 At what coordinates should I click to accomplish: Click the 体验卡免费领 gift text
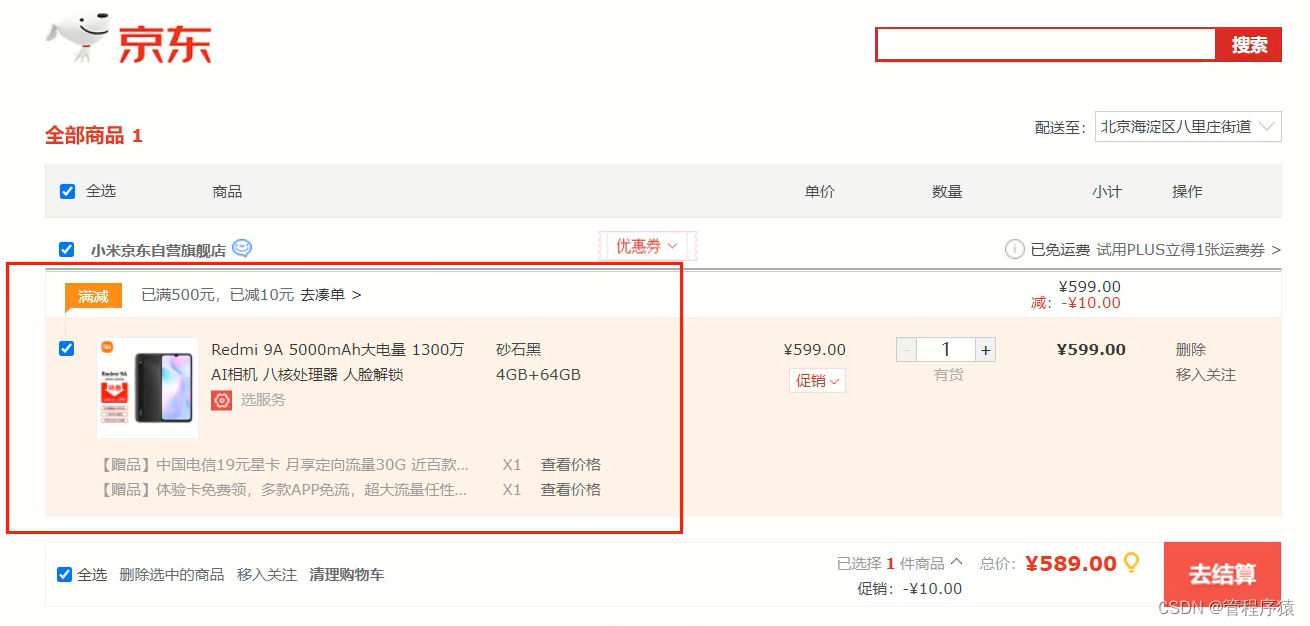pyautogui.click(x=284, y=489)
